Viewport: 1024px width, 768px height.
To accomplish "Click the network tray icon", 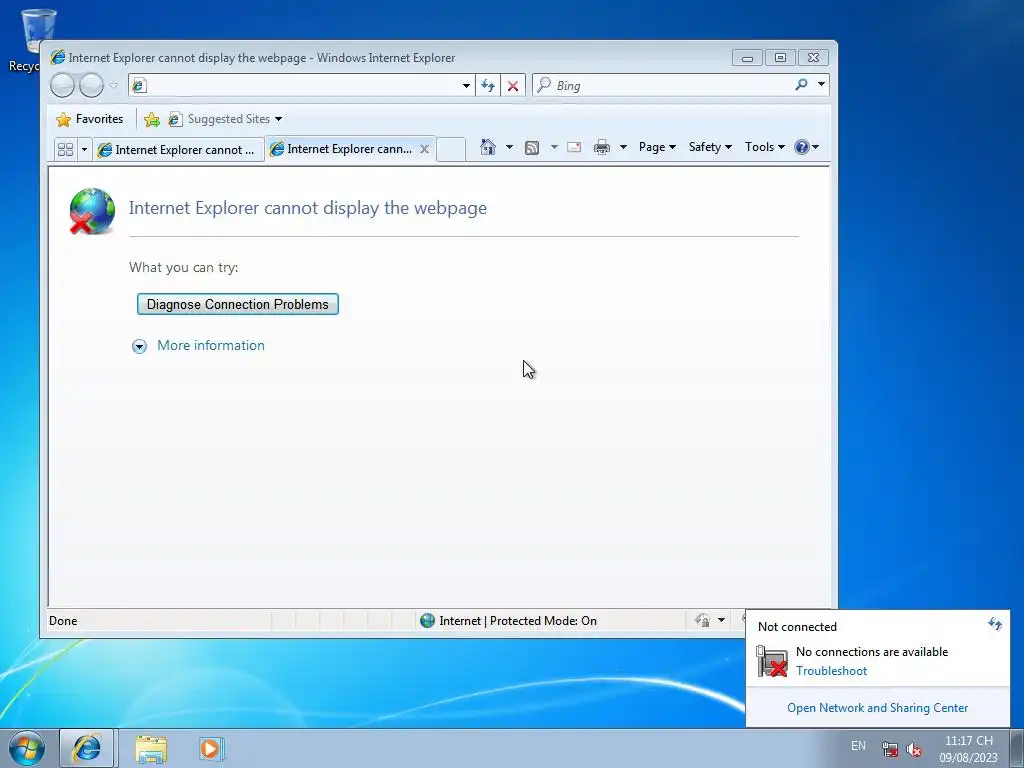I will (889, 749).
